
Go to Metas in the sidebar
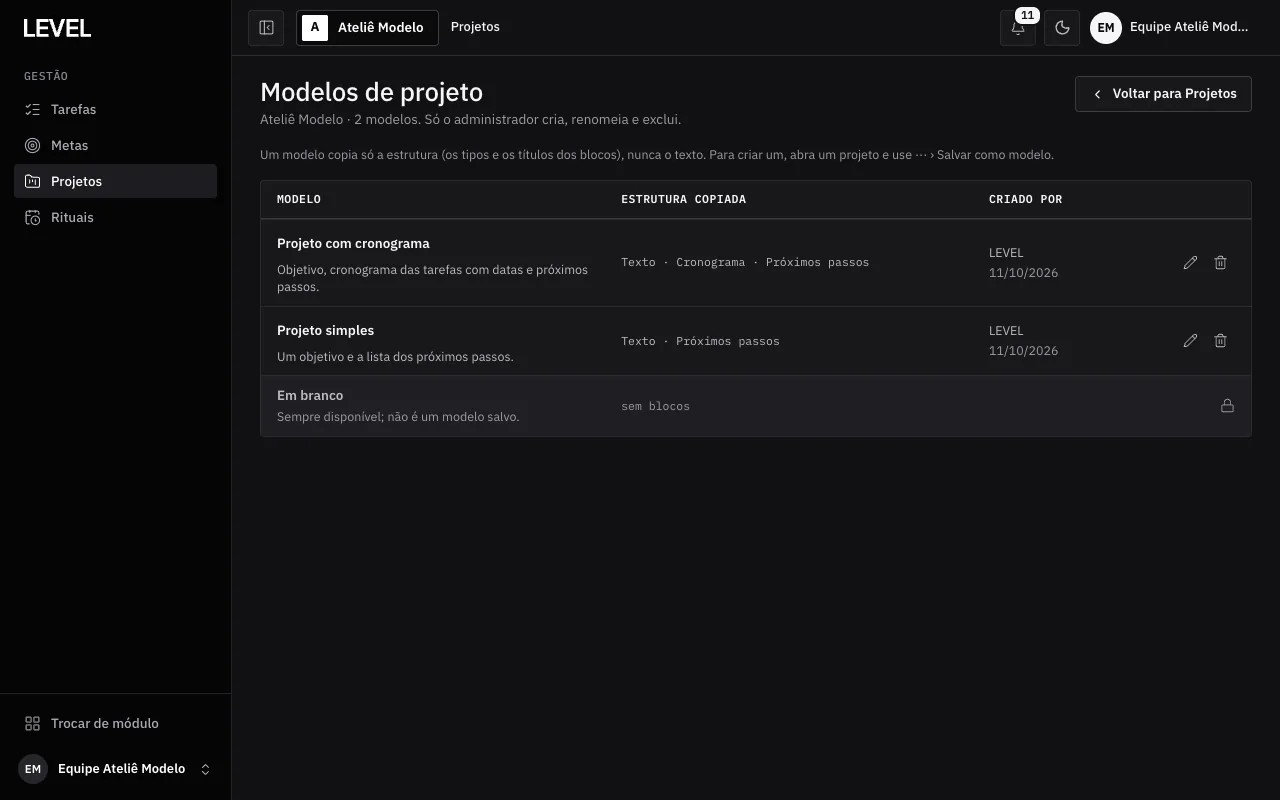tap(115, 145)
